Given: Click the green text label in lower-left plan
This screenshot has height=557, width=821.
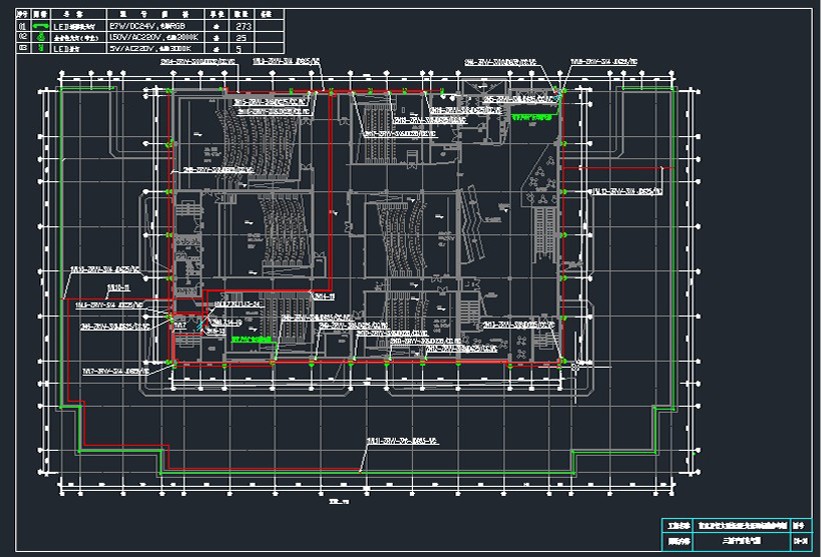Looking at the screenshot, I should click(250, 339).
